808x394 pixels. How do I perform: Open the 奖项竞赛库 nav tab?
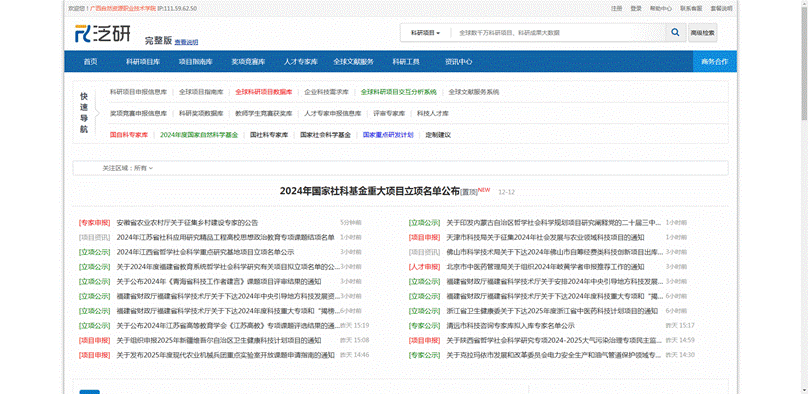coord(248,62)
